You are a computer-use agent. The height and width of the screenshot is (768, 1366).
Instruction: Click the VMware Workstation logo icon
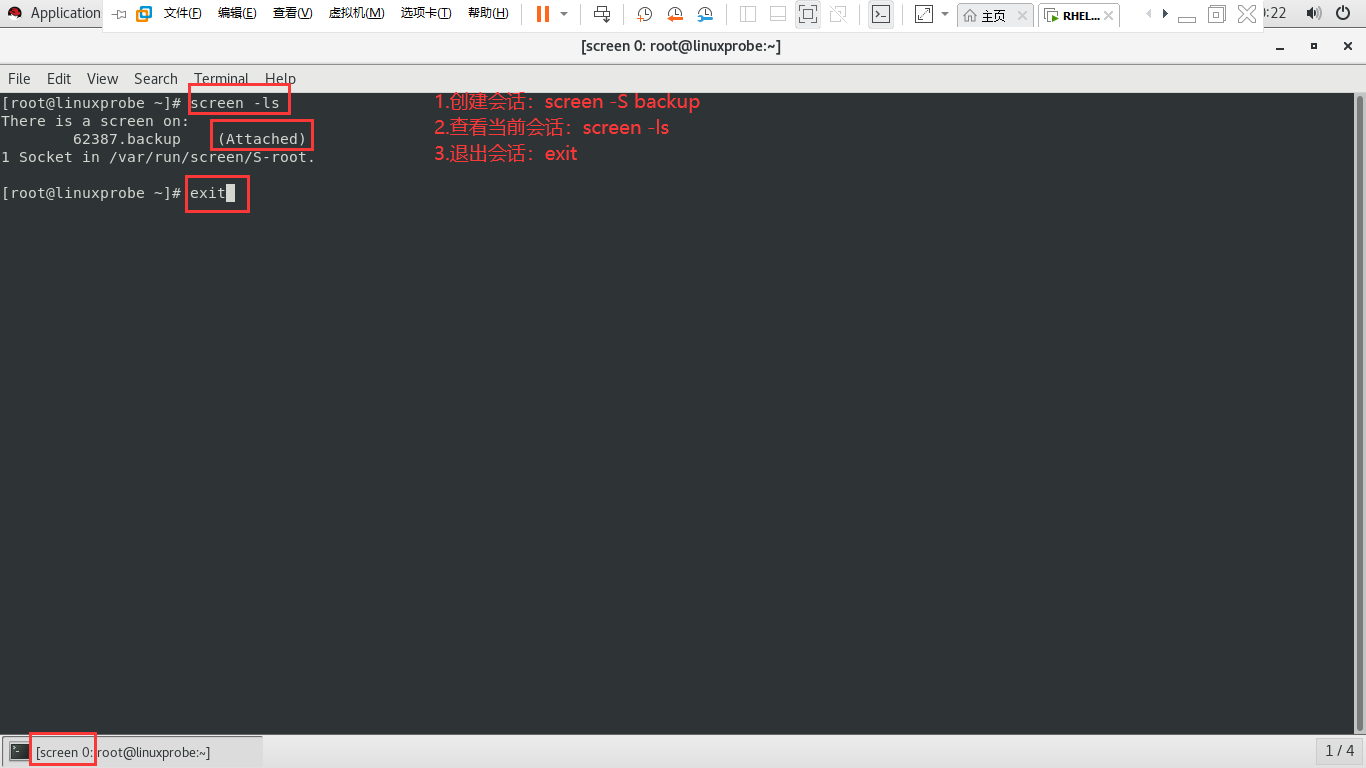pyautogui.click(x=144, y=14)
